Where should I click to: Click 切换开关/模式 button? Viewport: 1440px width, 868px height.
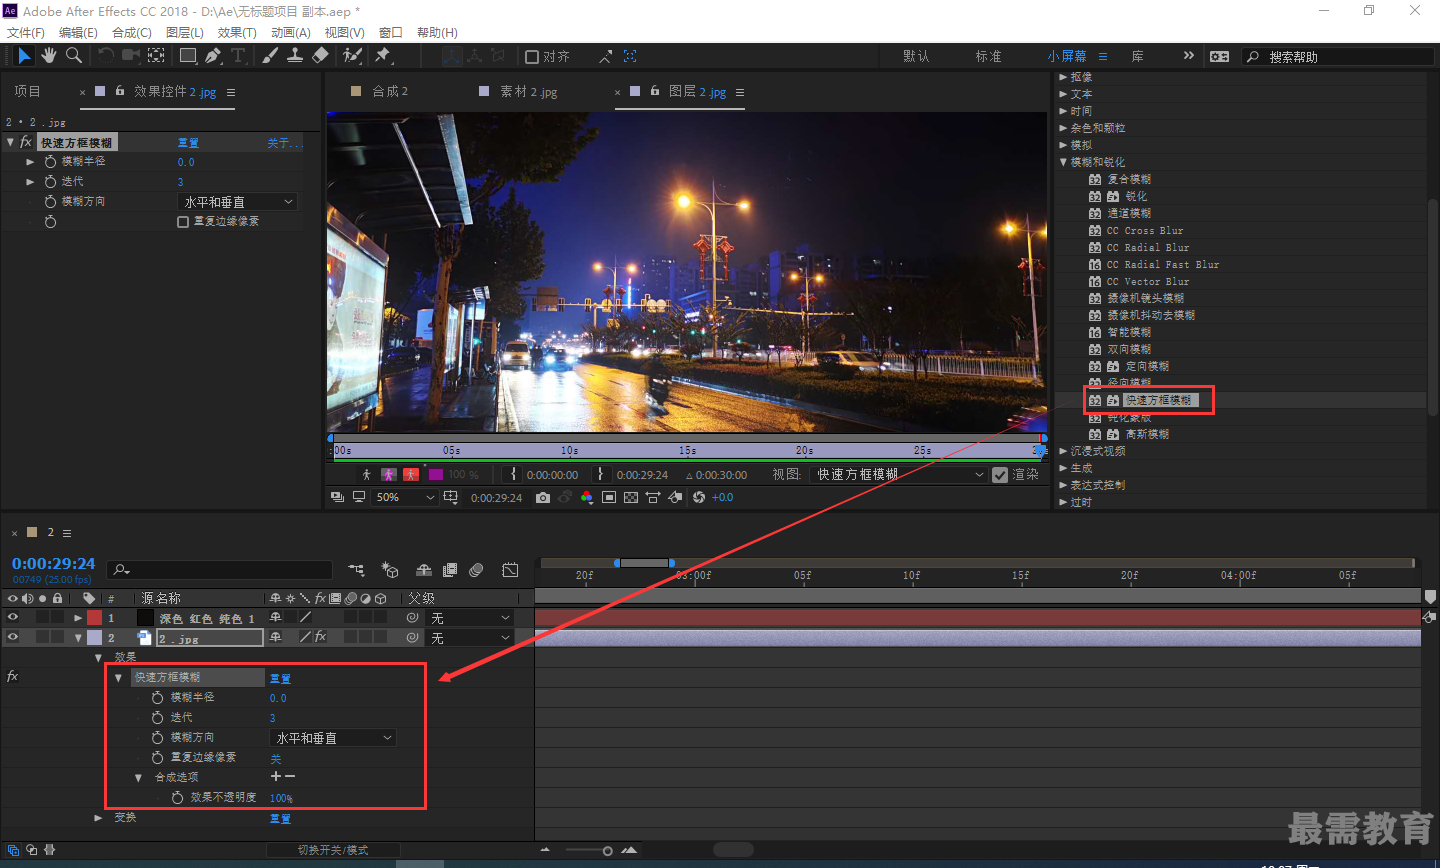pyautogui.click(x=333, y=850)
